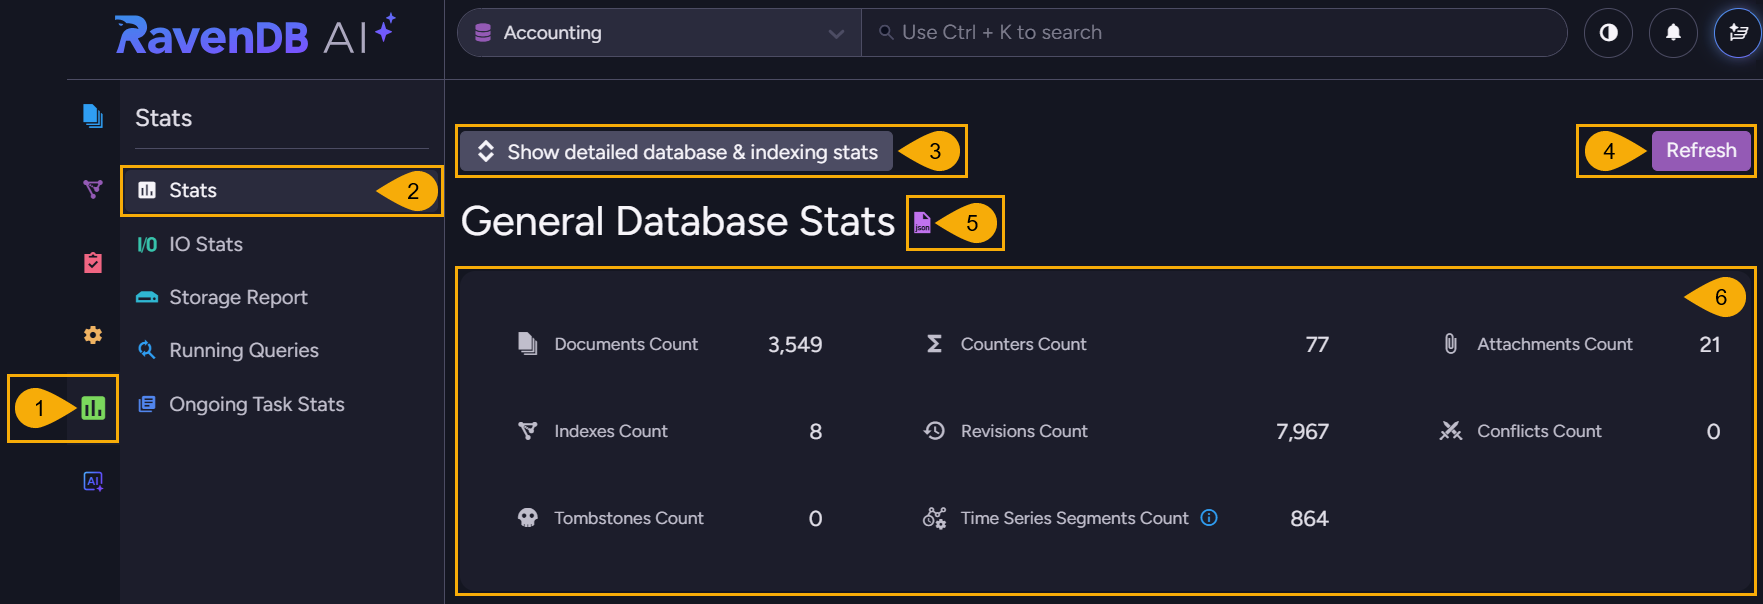Click the Counters Count sigma icon
1763x604 pixels.
coord(934,344)
